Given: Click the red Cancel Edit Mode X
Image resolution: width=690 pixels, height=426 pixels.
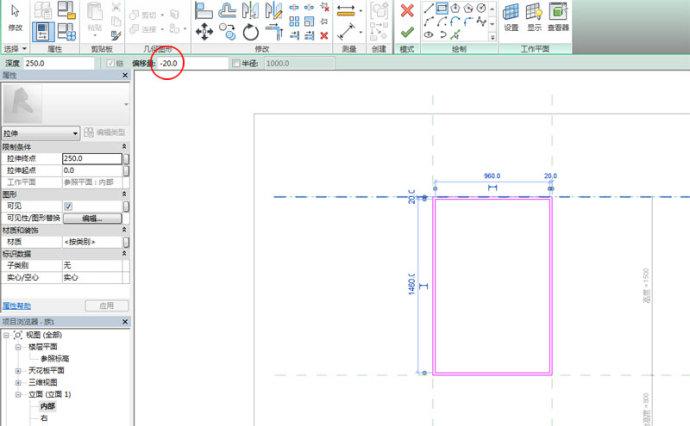Looking at the screenshot, I should [x=407, y=11].
